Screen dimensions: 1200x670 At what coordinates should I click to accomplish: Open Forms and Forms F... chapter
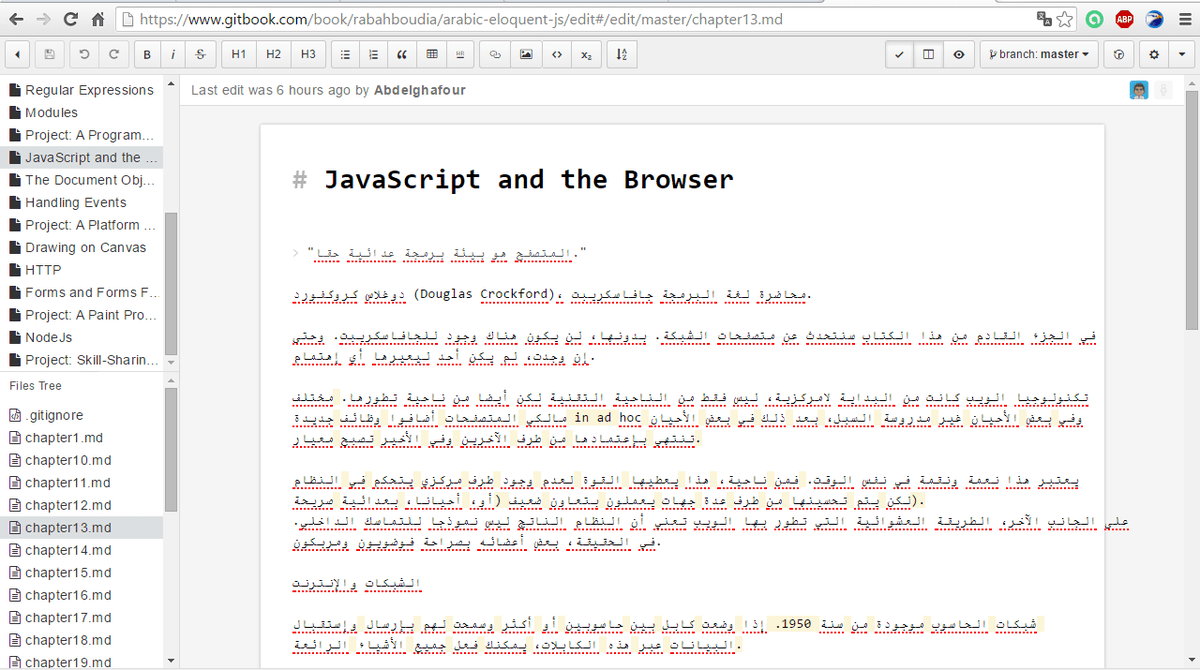82,293
